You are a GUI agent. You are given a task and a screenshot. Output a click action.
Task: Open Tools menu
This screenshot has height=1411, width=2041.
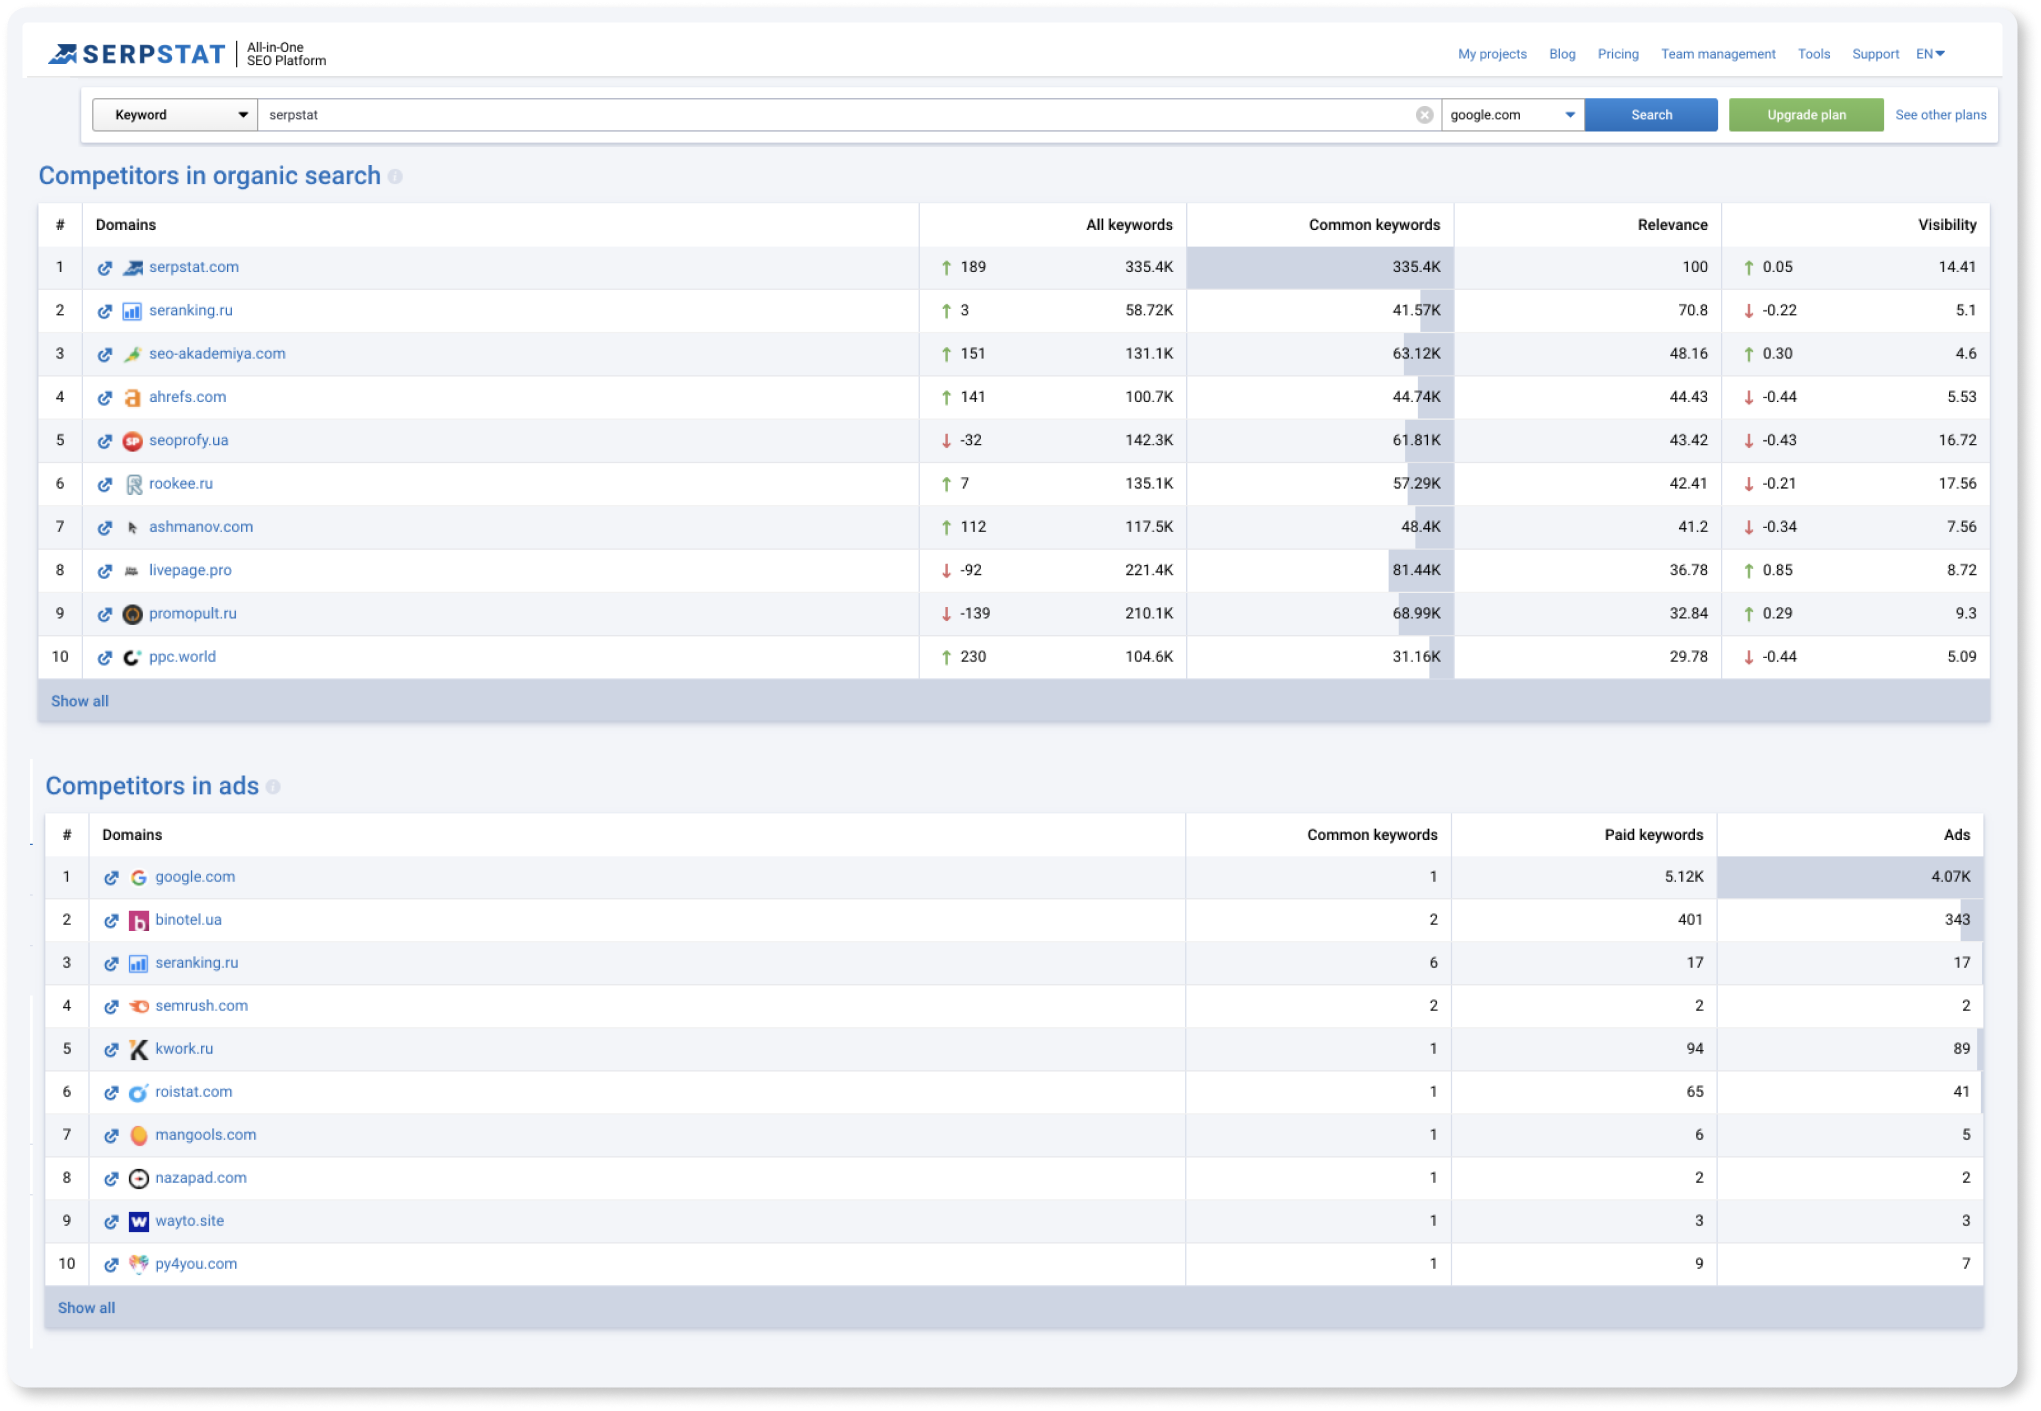coord(1813,54)
